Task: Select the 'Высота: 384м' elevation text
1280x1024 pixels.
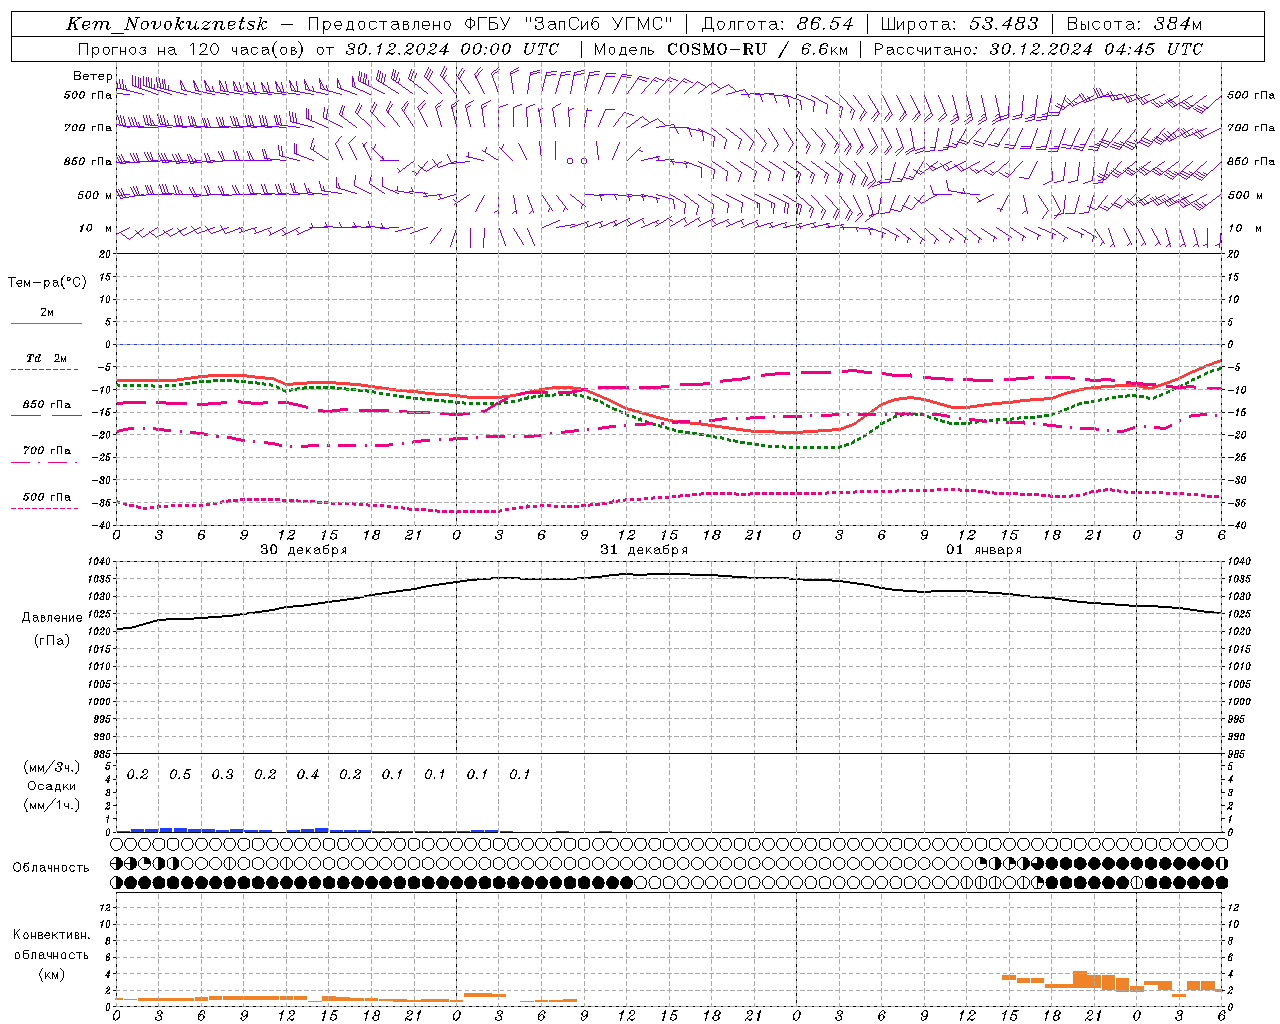Action: click(1134, 24)
